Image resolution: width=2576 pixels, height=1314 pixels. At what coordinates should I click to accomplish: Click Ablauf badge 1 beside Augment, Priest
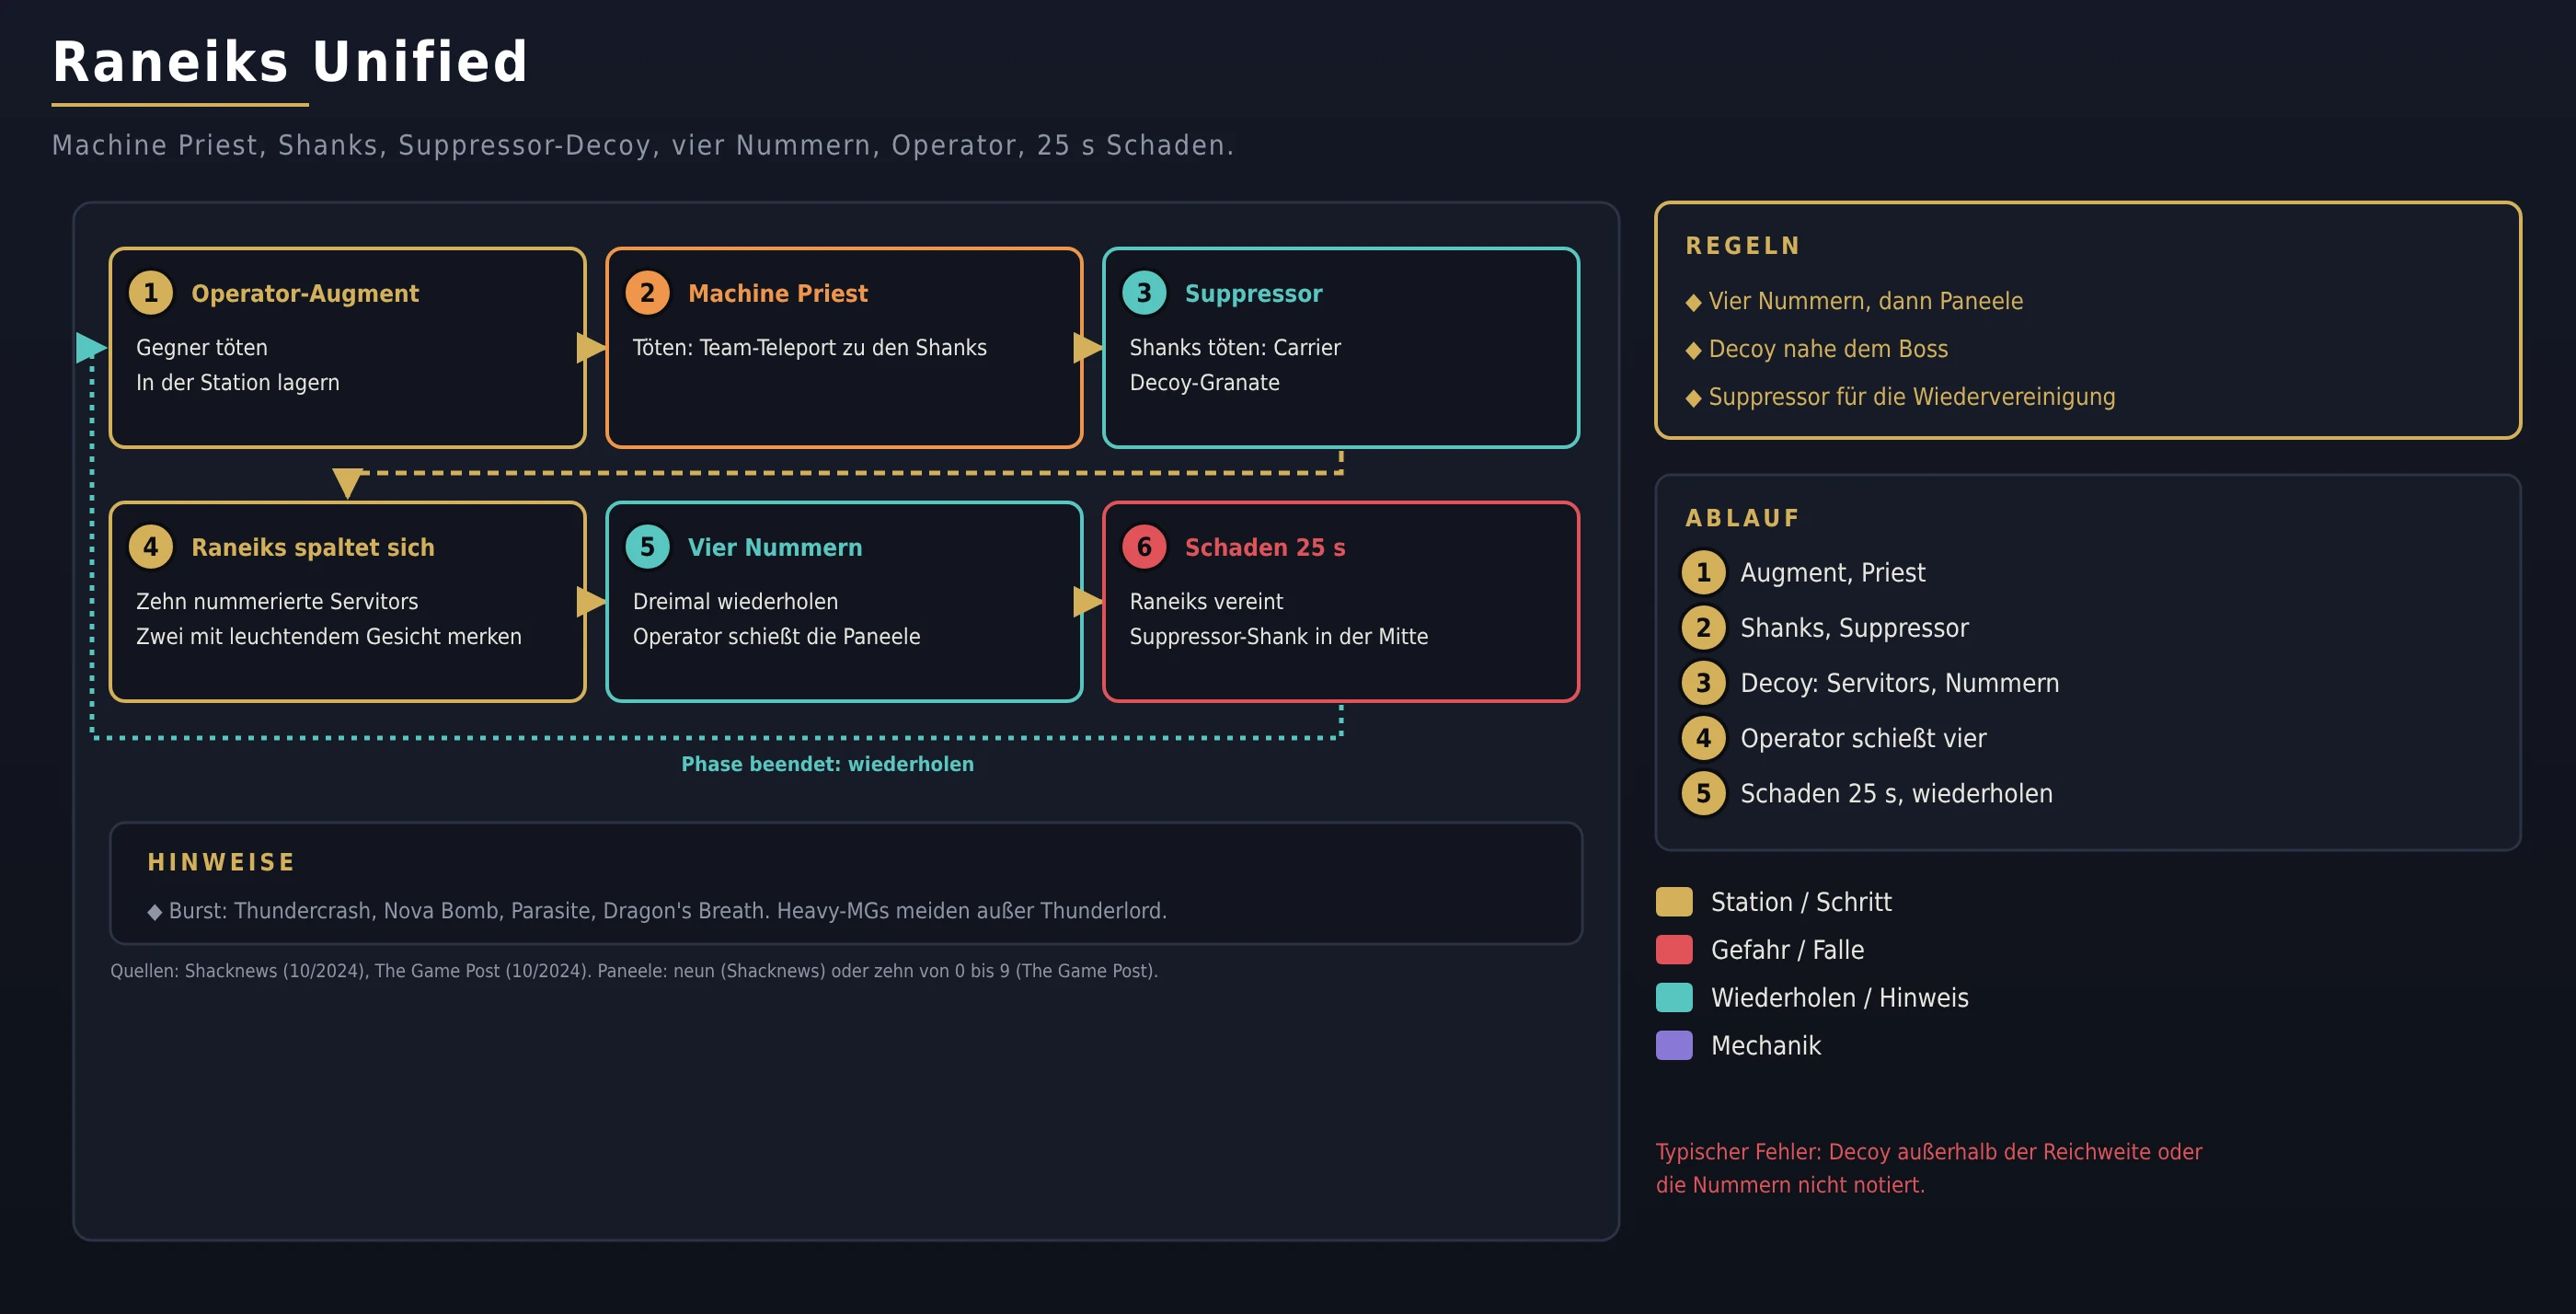click(1703, 573)
